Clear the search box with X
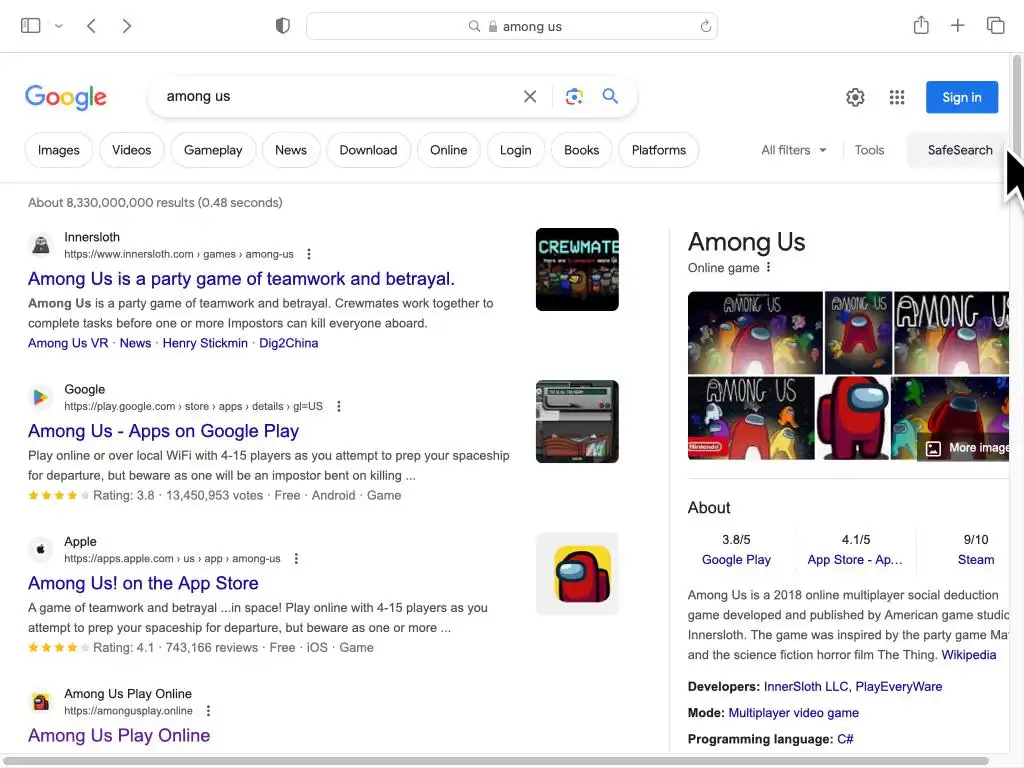The height and width of the screenshot is (768, 1024). tap(530, 97)
